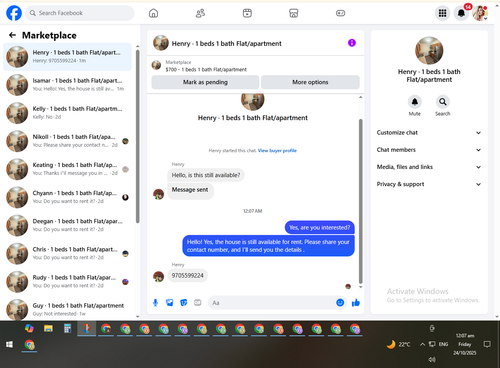This screenshot has height=368, width=500.
Task: Go to the Home feed tab
Action: pos(153,13)
